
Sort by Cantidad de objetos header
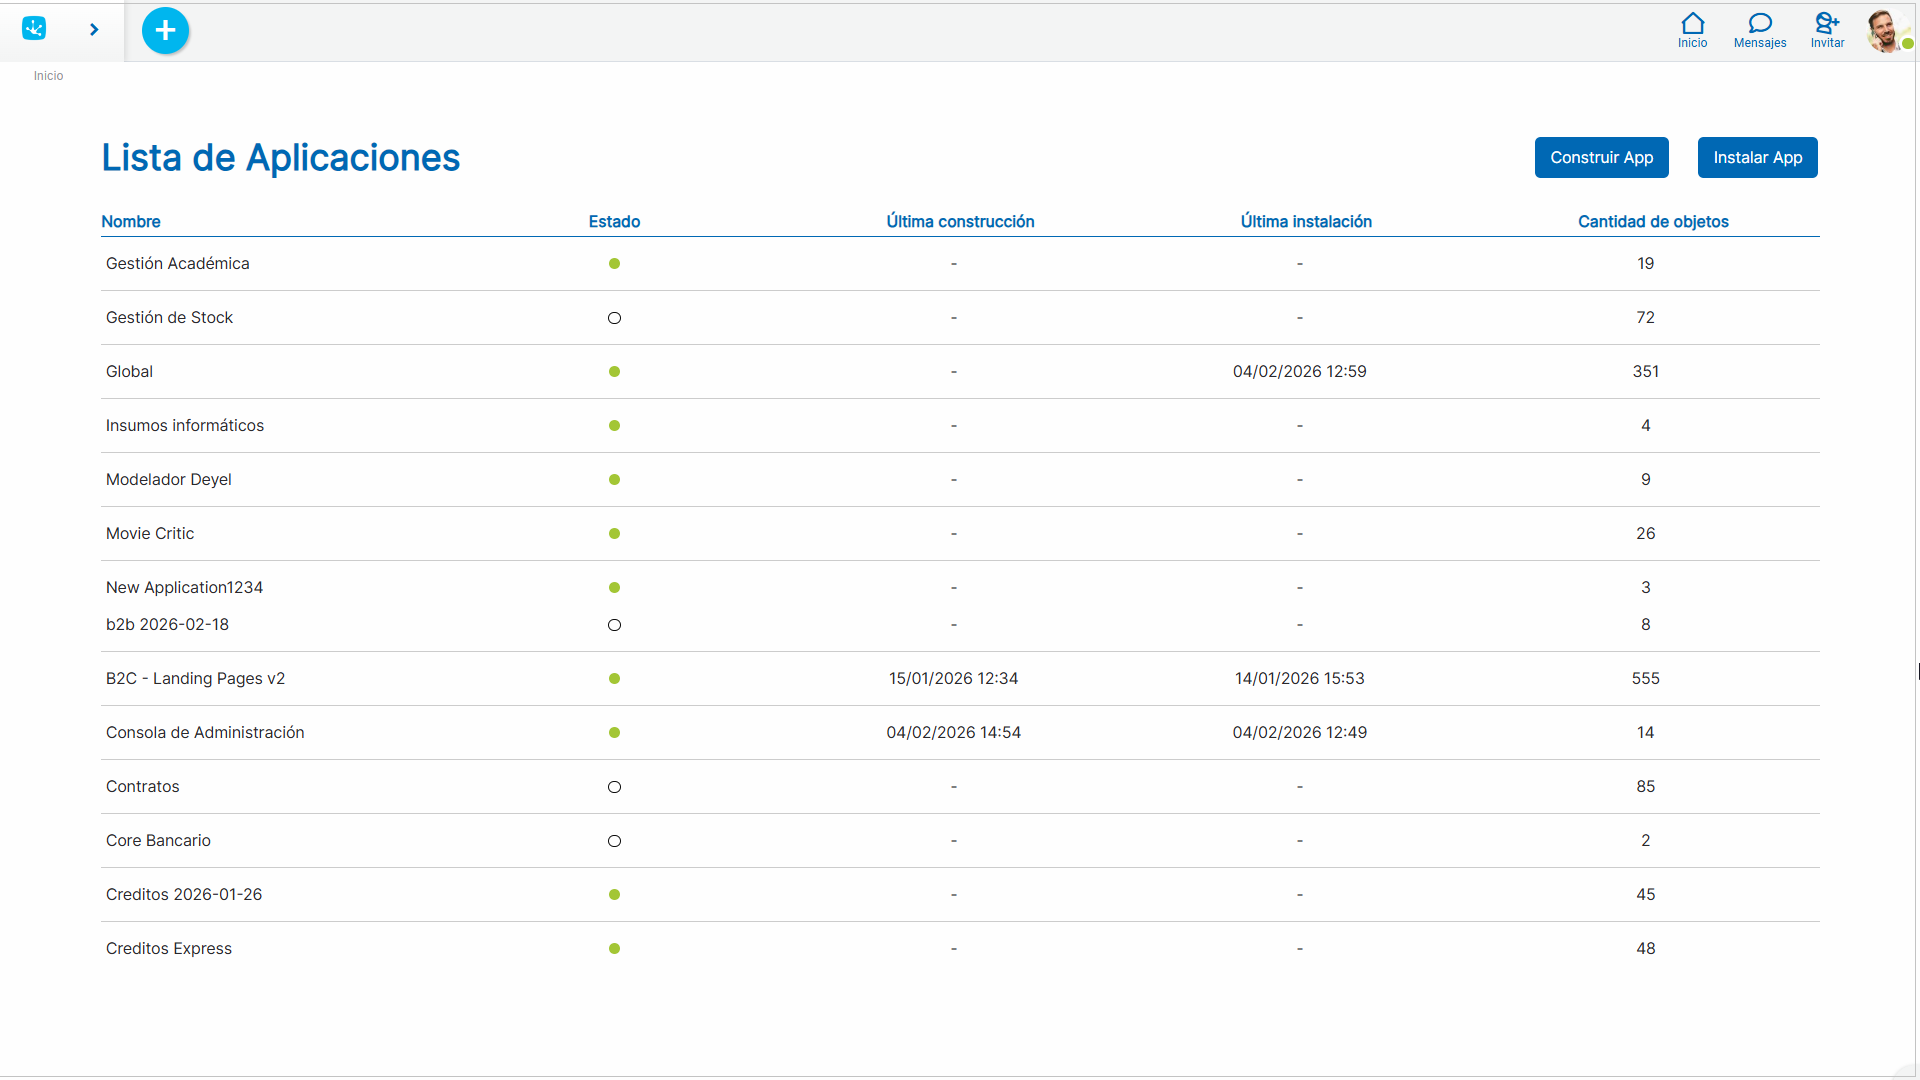point(1653,222)
